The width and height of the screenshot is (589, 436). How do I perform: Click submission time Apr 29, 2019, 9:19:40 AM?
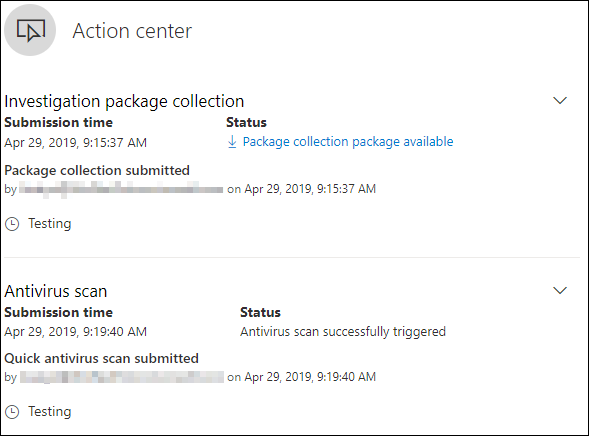(76, 332)
